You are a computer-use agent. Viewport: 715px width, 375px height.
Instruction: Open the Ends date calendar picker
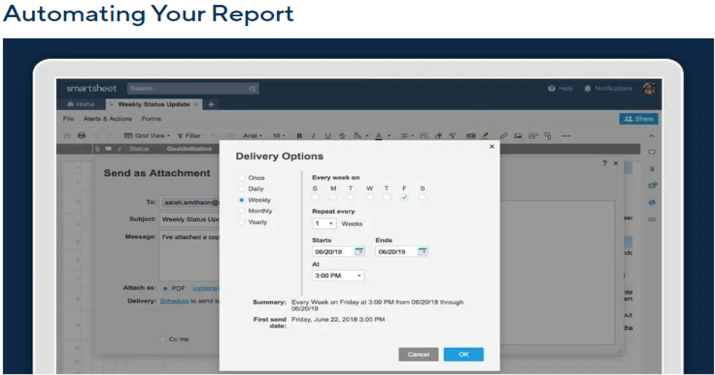click(423, 251)
